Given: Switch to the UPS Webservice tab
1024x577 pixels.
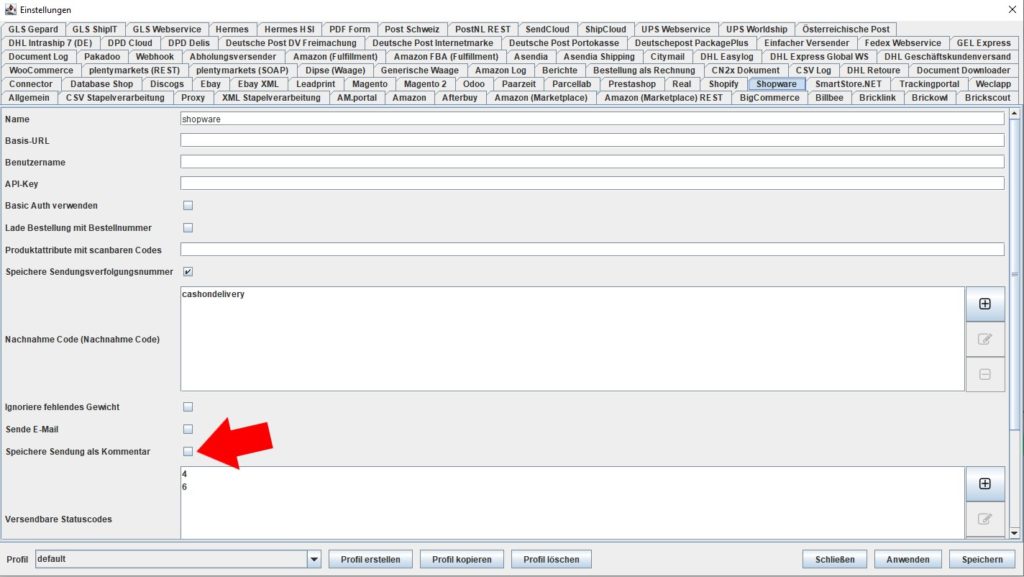Looking at the screenshot, I should coord(676,29).
